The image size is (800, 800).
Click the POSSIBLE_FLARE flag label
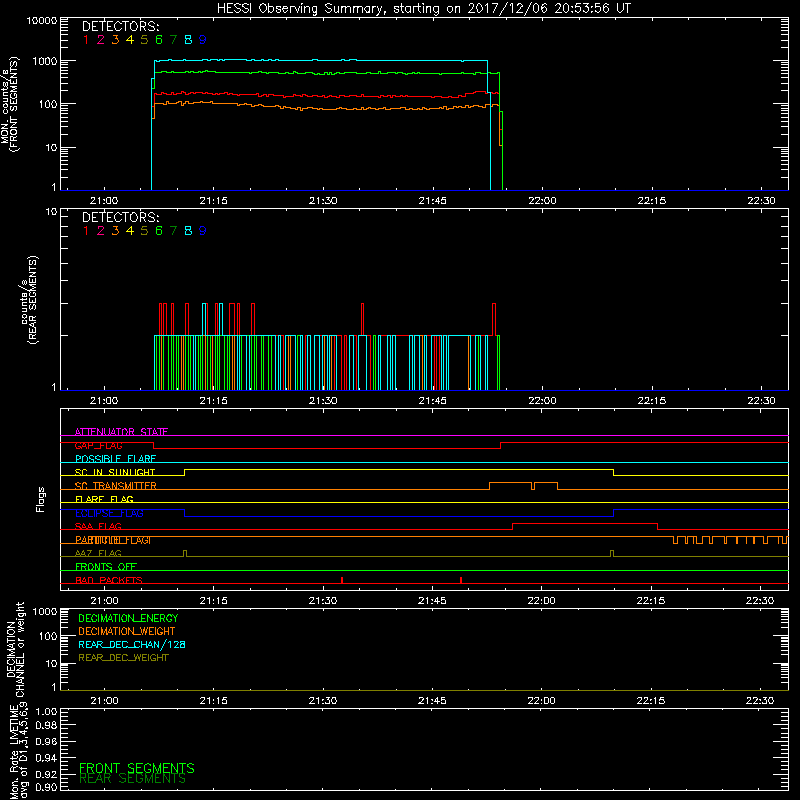(115, 459)
